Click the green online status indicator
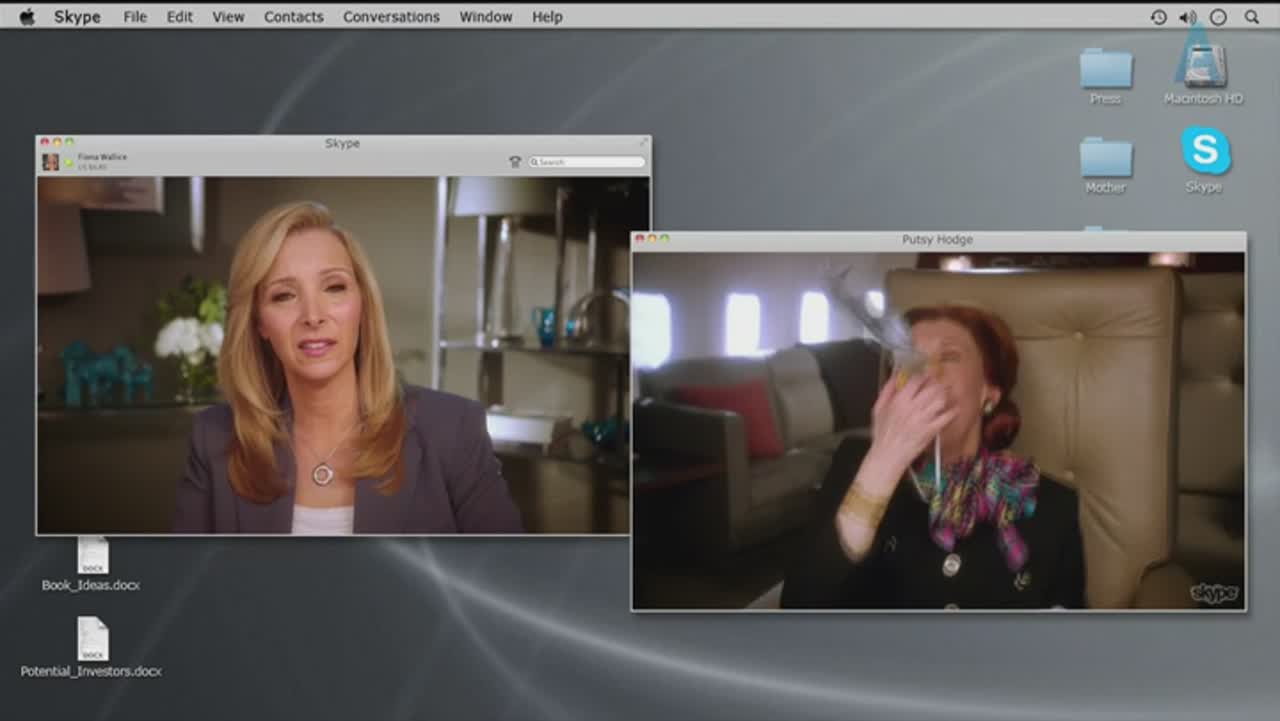This screenshot has height=721, width=1280. coord(69,162)
